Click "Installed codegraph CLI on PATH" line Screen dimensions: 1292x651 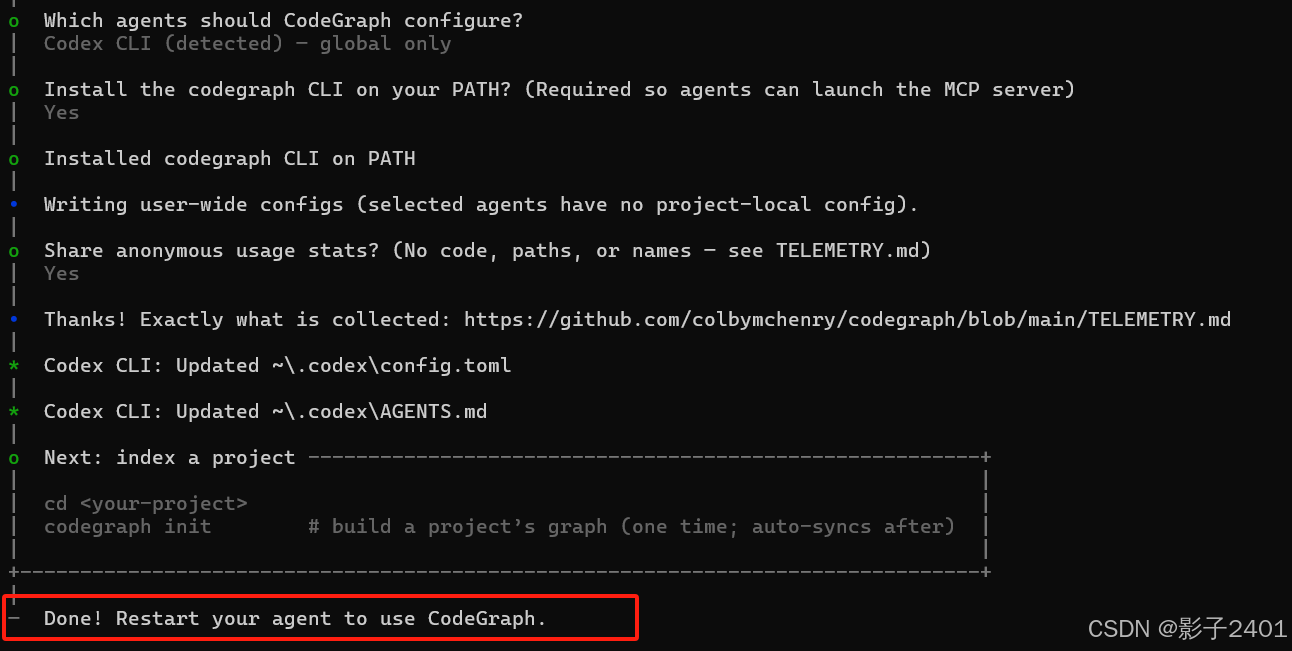(229, 158)
